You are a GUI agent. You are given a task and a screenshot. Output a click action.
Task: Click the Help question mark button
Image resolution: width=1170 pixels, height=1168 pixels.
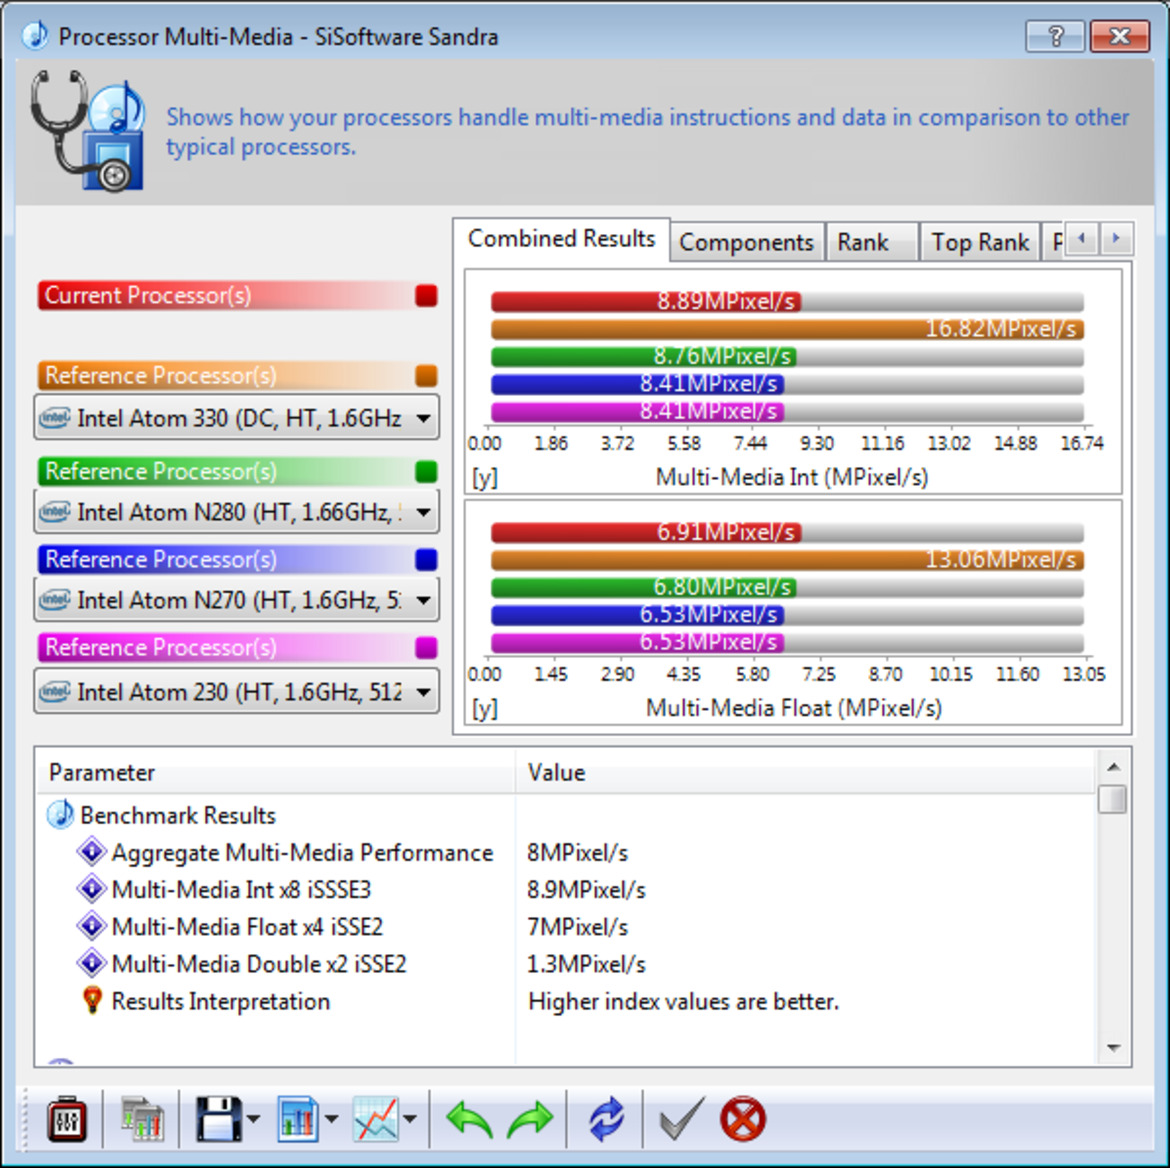tap(1055, 36)
